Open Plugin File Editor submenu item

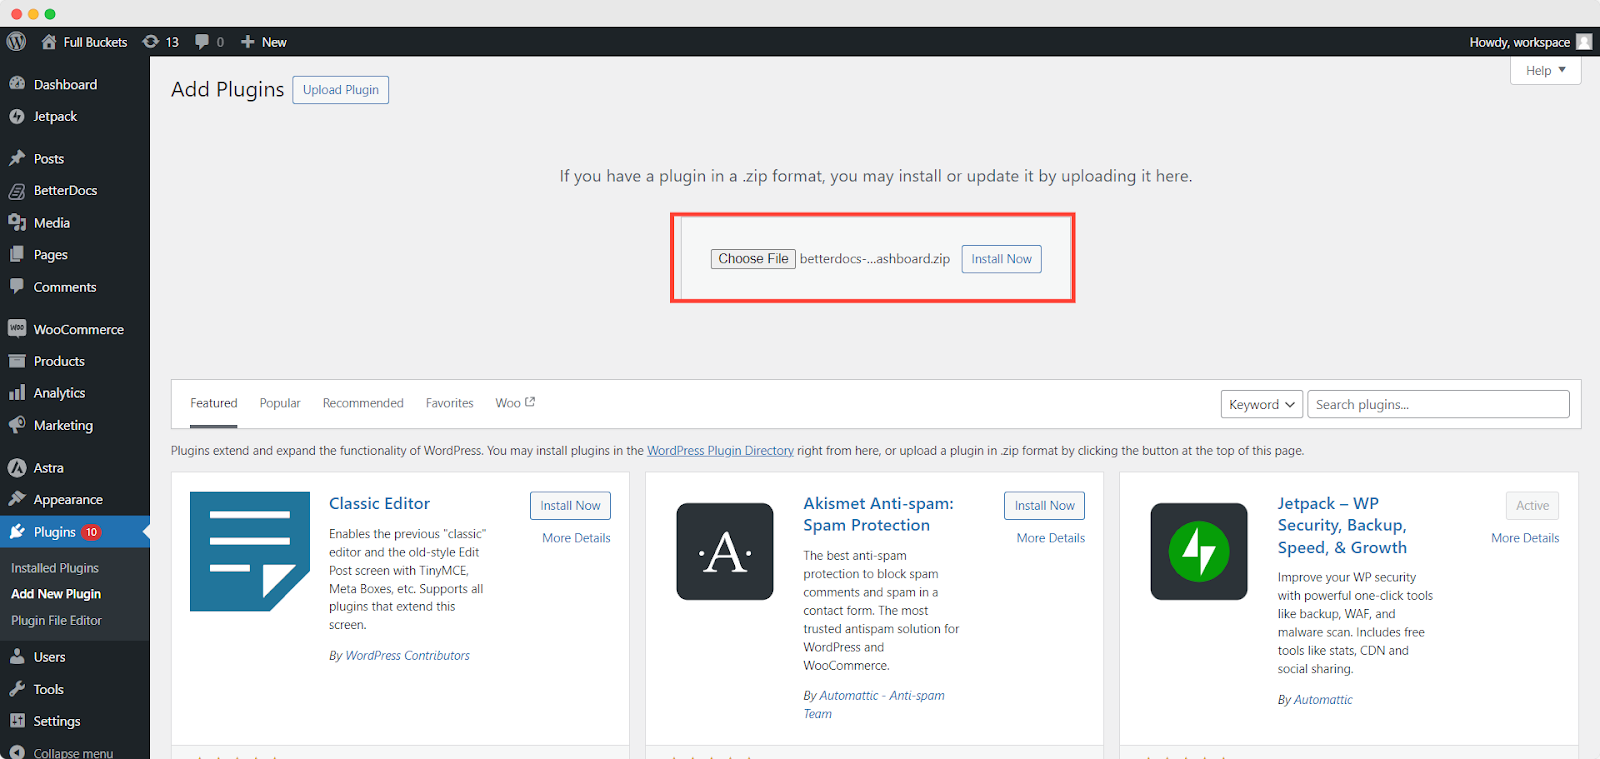(56, 620)
